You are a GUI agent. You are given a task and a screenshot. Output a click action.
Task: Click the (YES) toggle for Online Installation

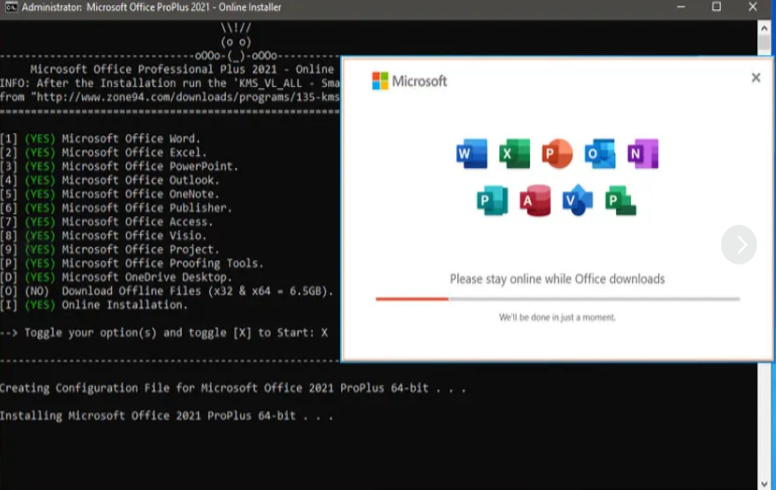pyautogui.click(x=40, y=305)
